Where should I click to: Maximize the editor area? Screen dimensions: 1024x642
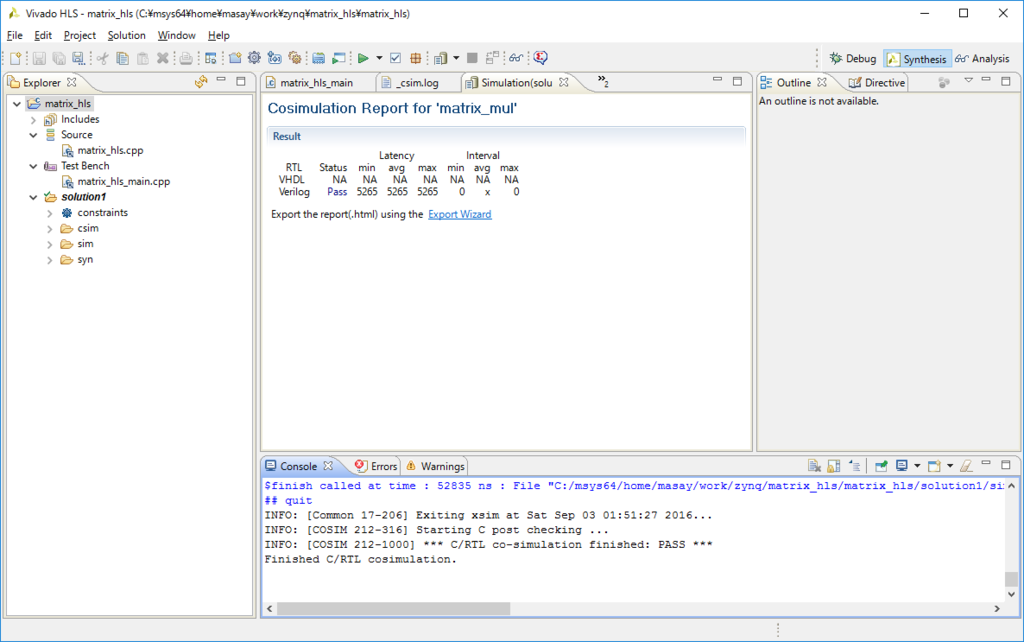pos(737,81)
